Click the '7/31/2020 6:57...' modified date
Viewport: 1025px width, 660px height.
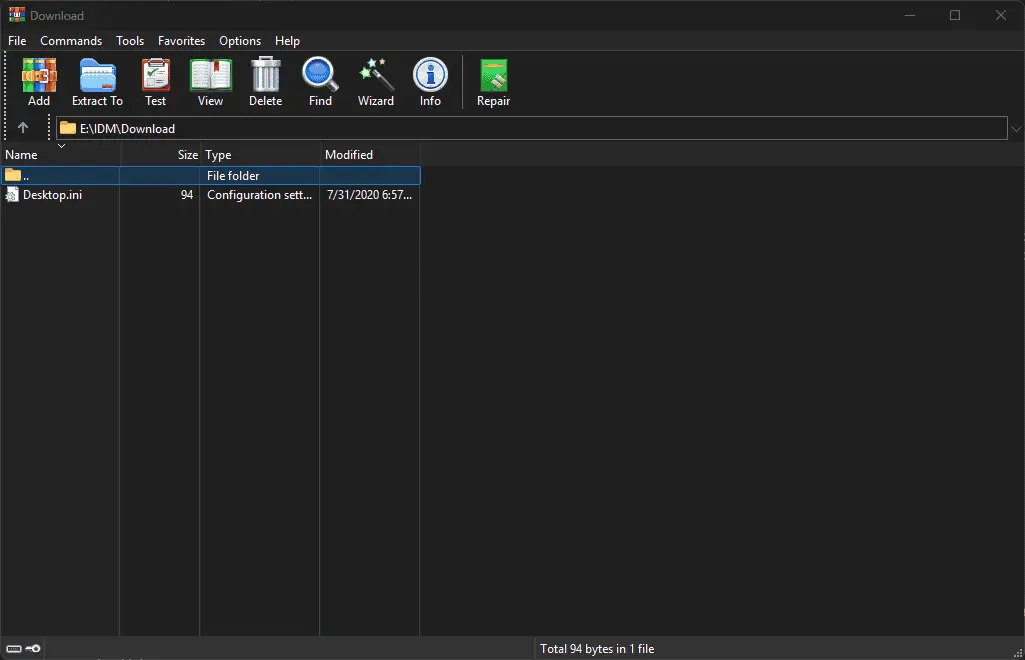[369, 195]
